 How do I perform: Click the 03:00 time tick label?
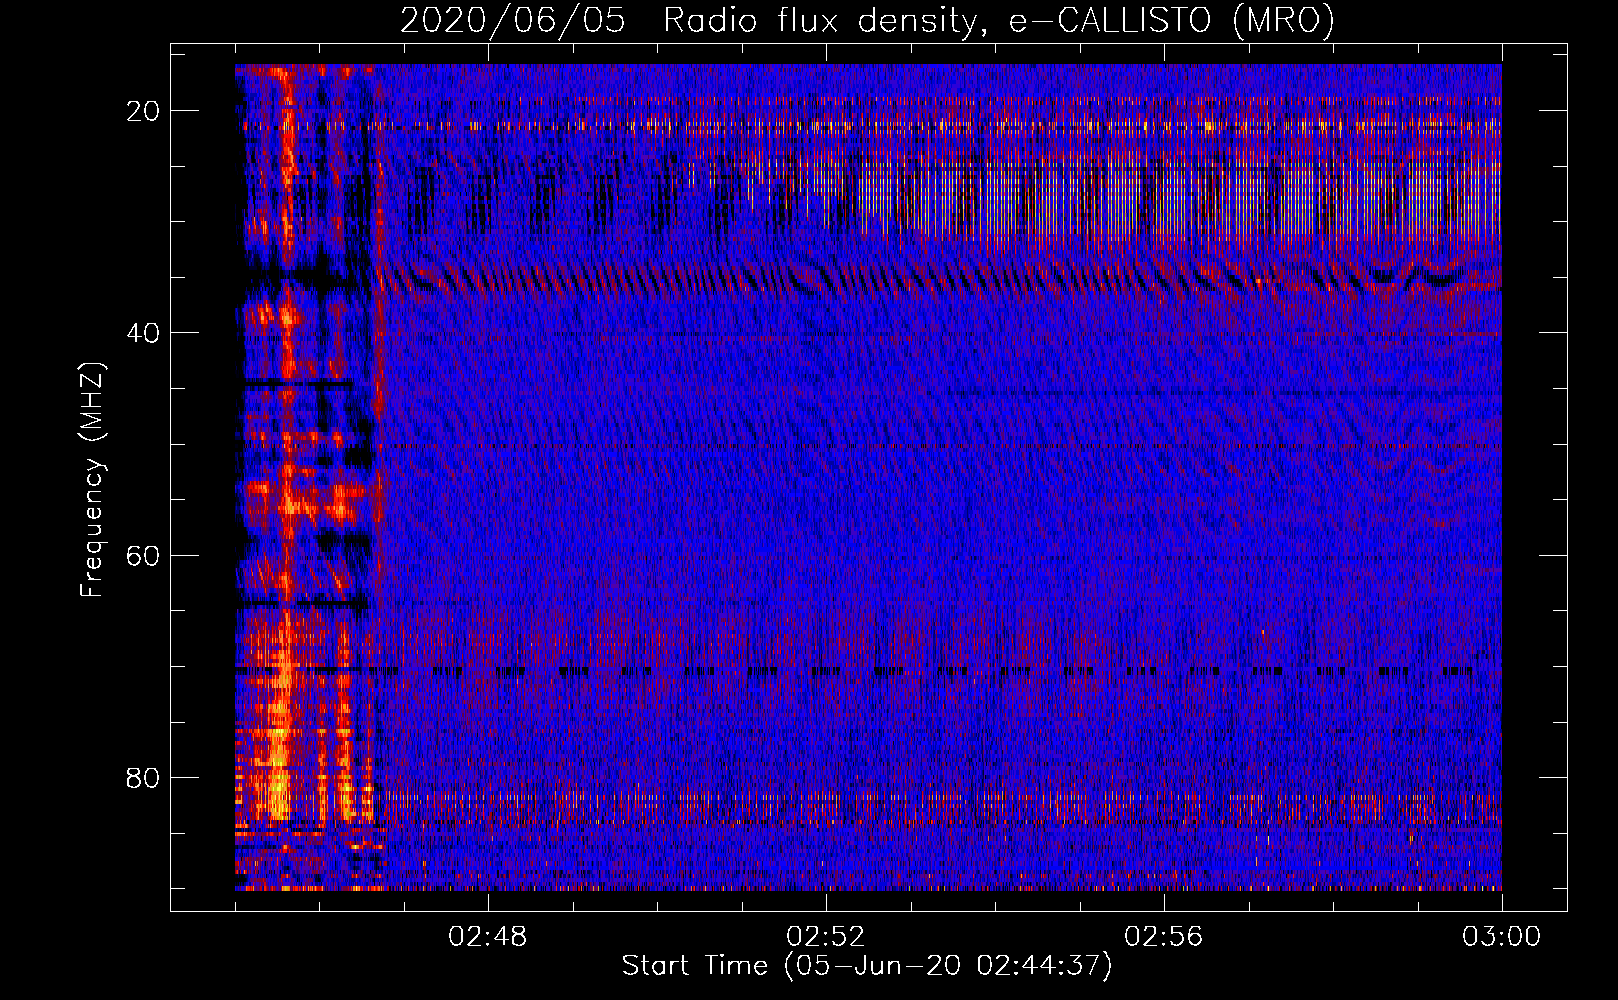[x=1502, y=937]
